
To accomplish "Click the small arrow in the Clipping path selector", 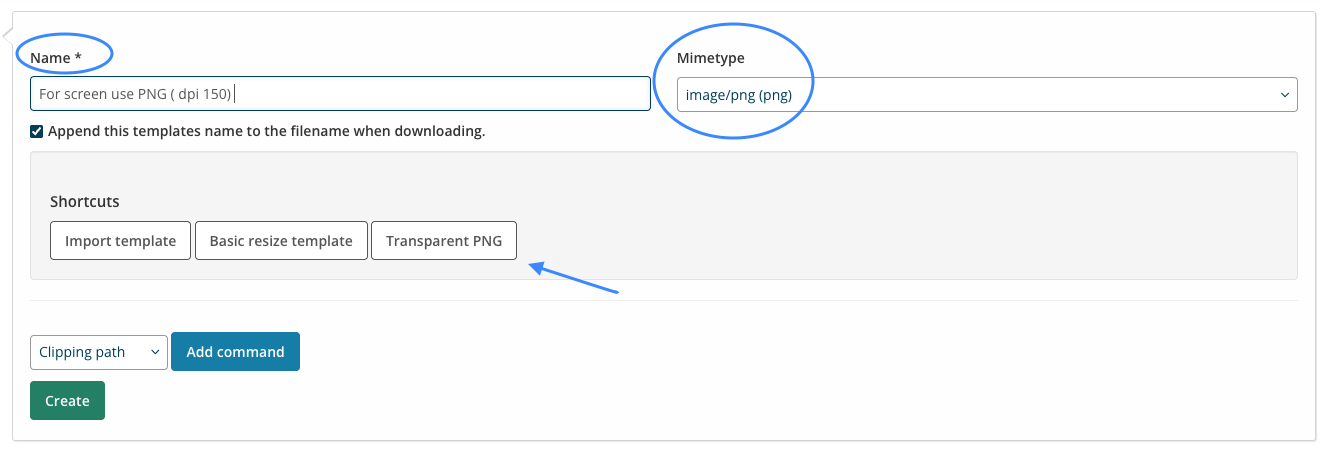I will [154, 352].
